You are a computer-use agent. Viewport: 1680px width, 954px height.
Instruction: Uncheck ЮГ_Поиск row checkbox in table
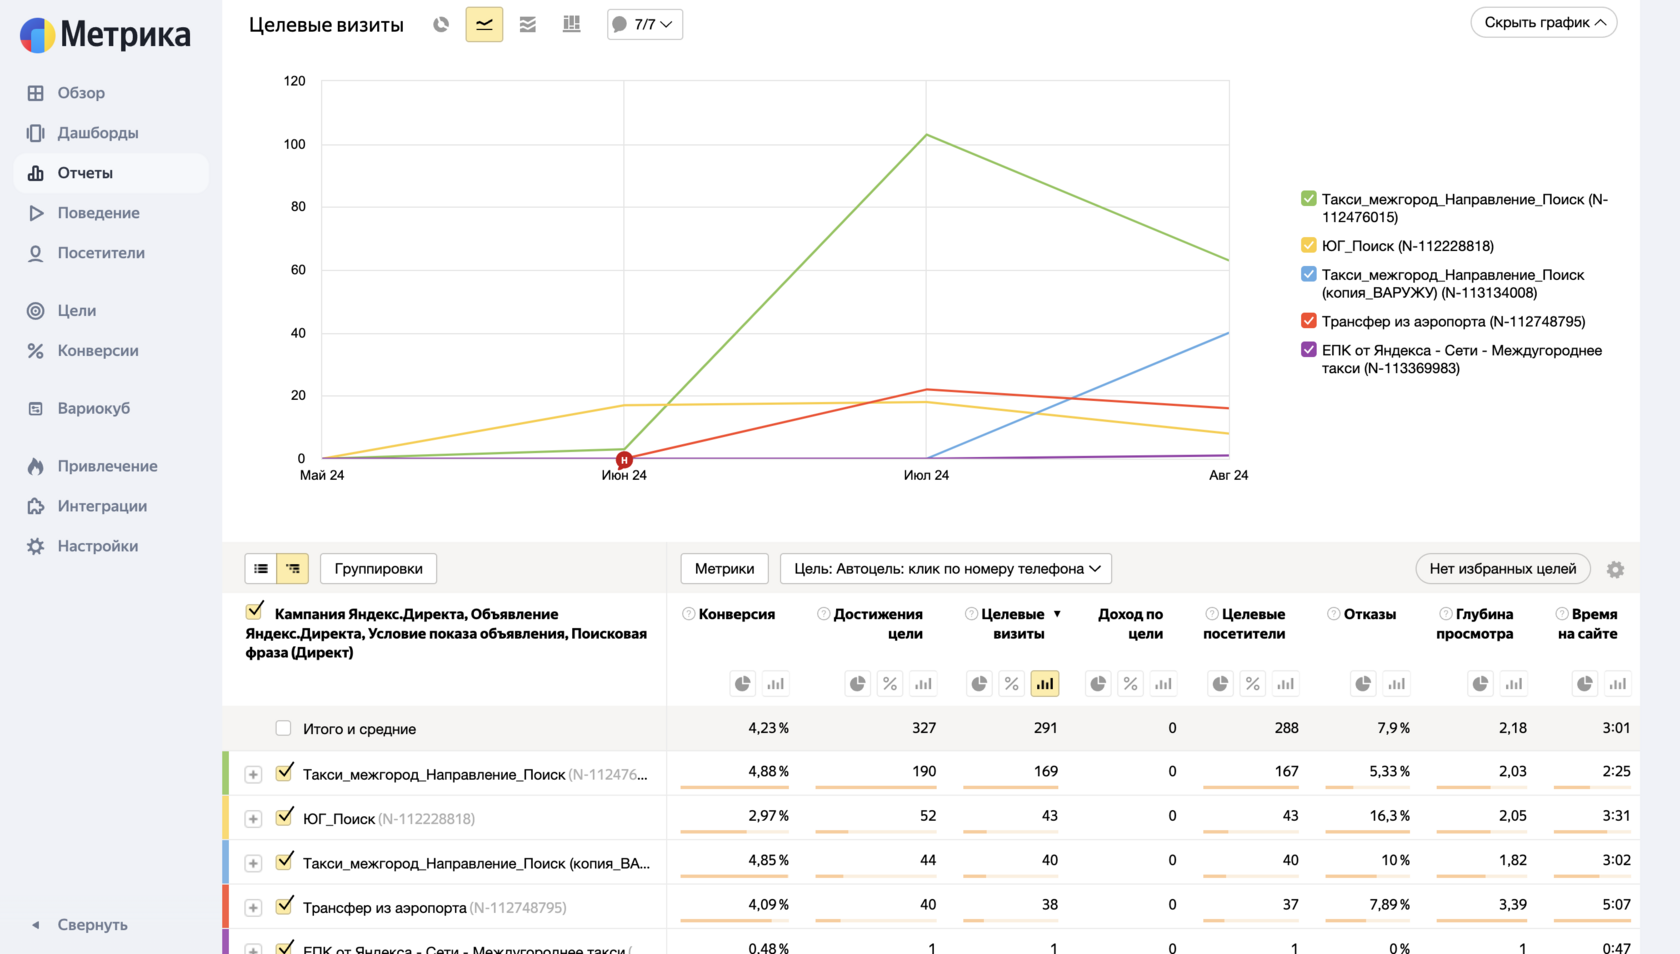[285, 816]
